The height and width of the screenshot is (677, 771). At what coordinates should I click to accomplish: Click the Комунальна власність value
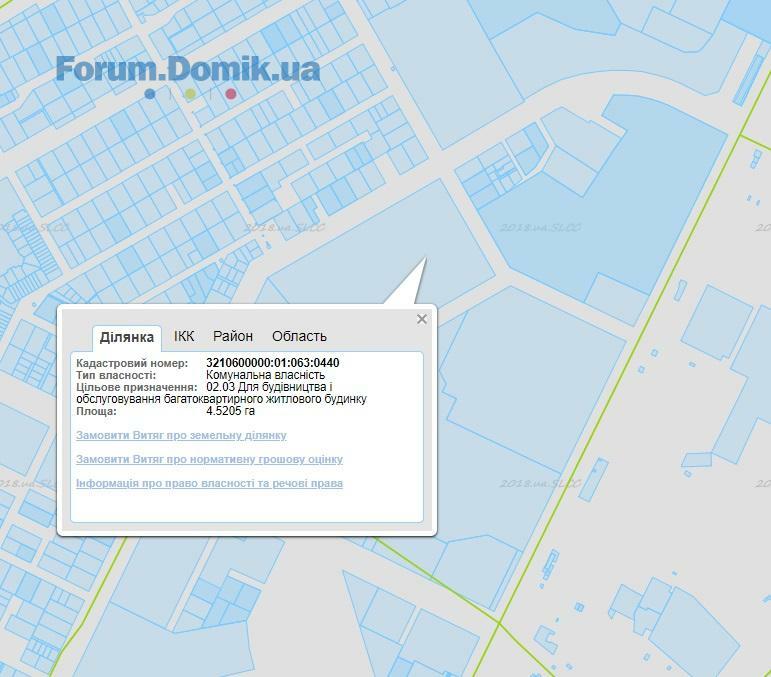265,375
